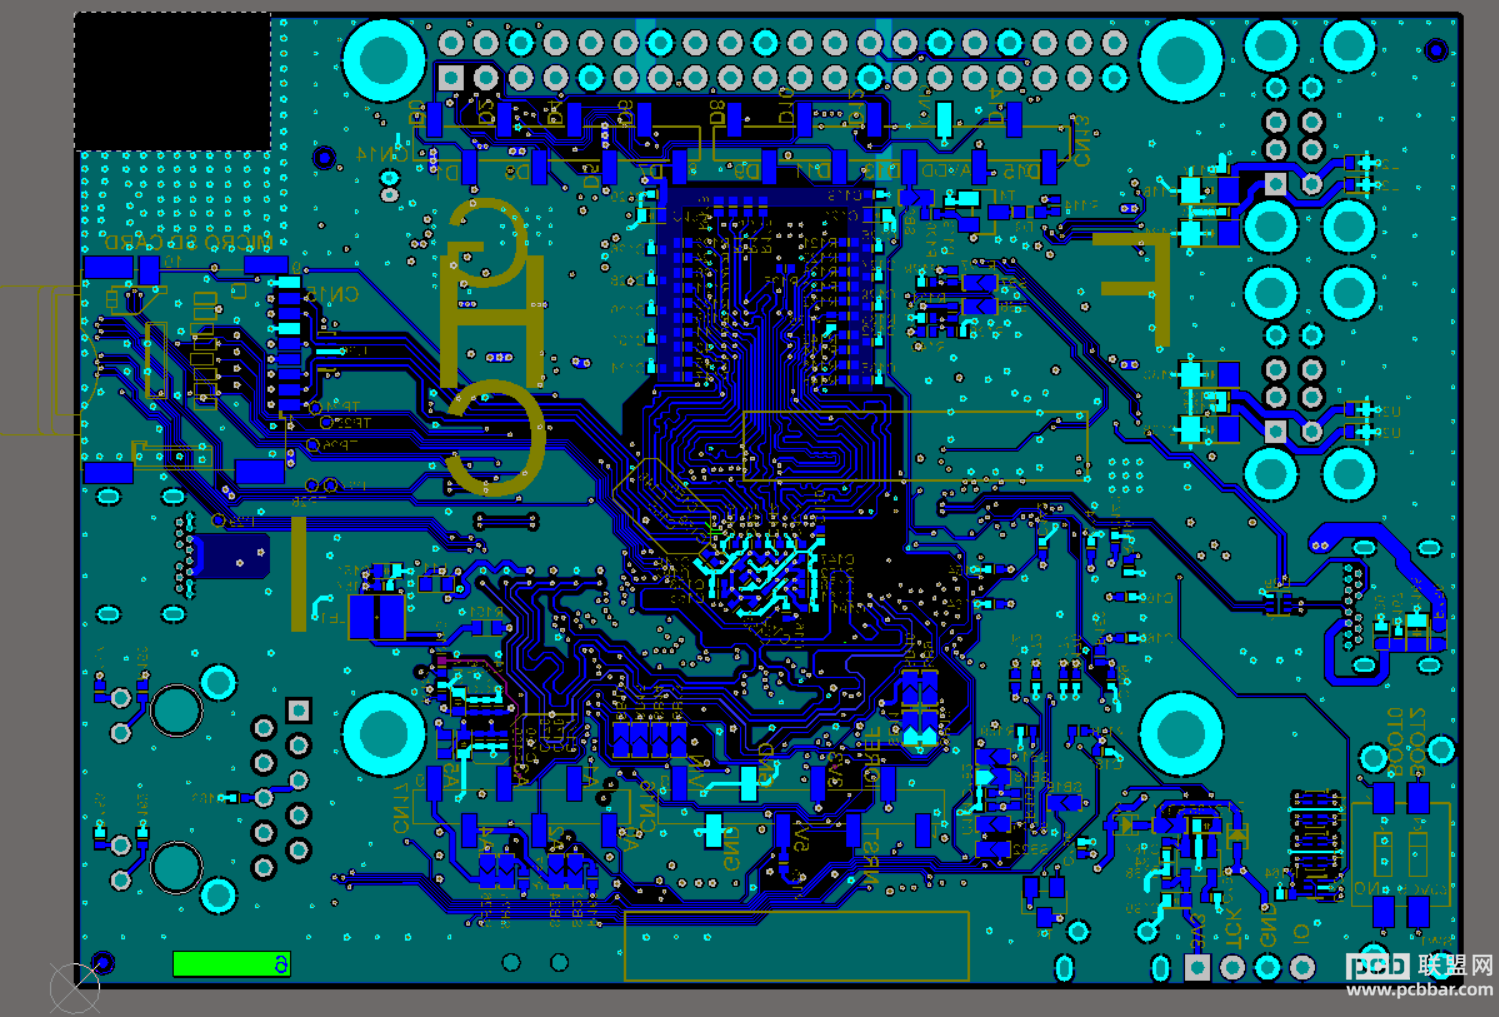Click the micro SD connector outline overhanging left edge
The image size is (1499, 1017).
(41, 360)
